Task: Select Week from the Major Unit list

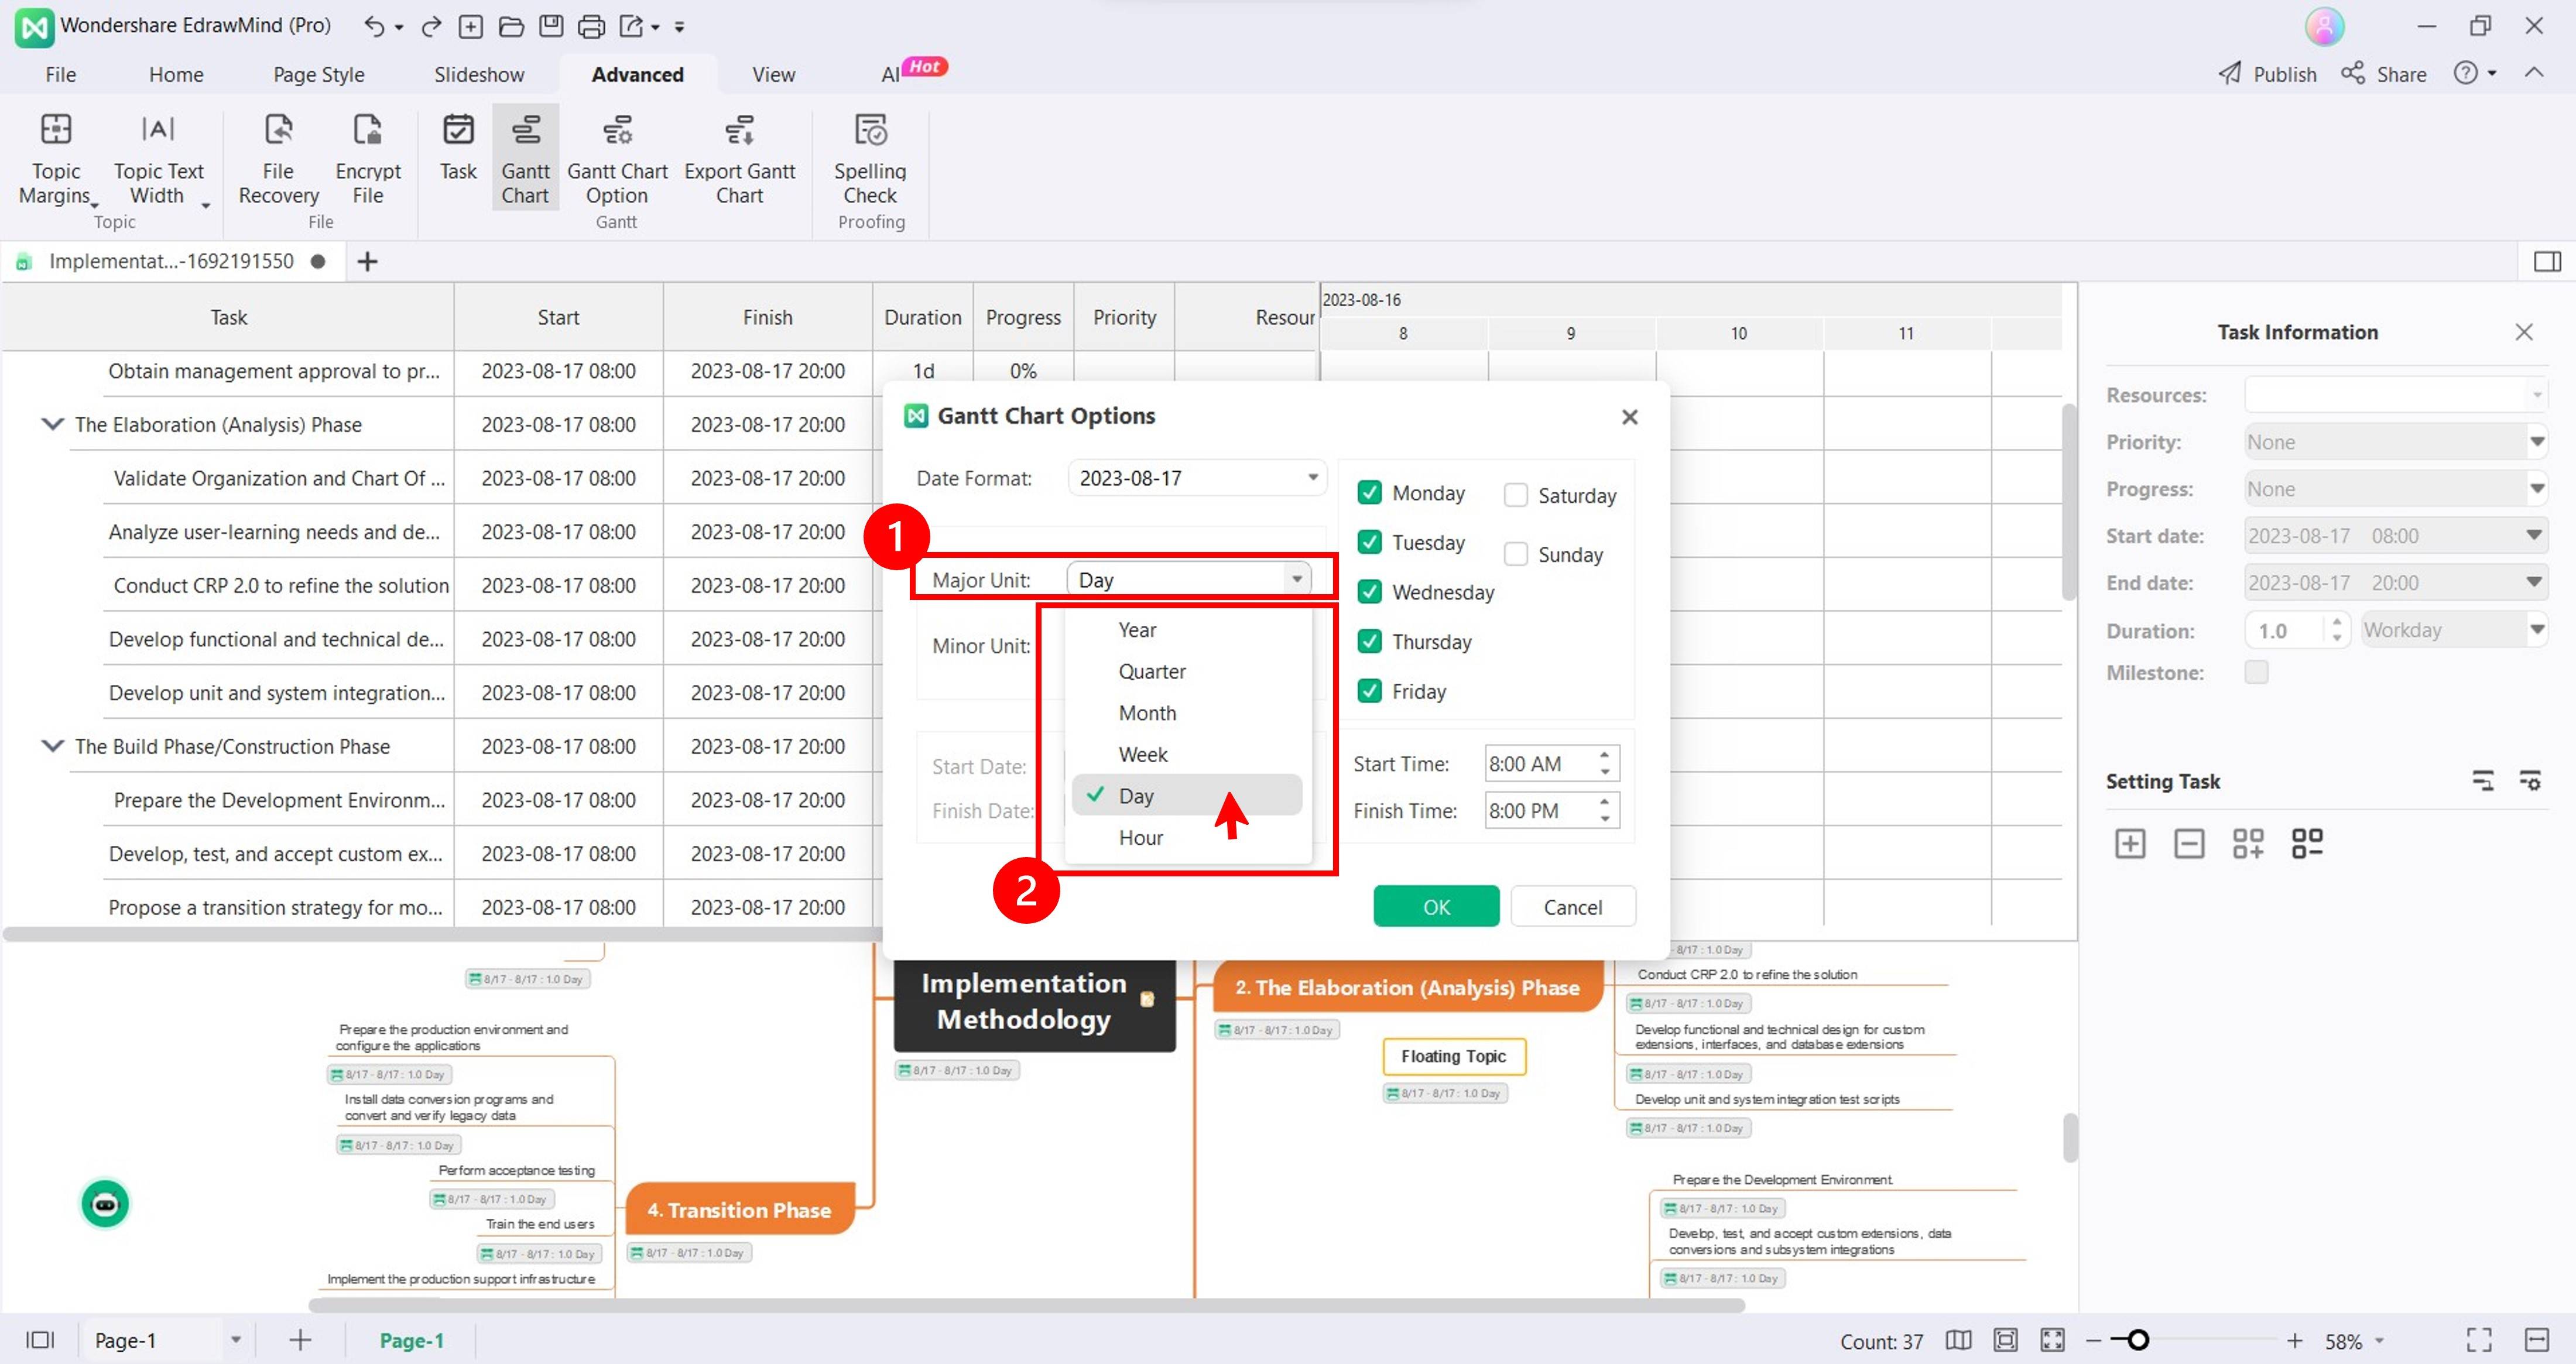Action: [1143, 754]
